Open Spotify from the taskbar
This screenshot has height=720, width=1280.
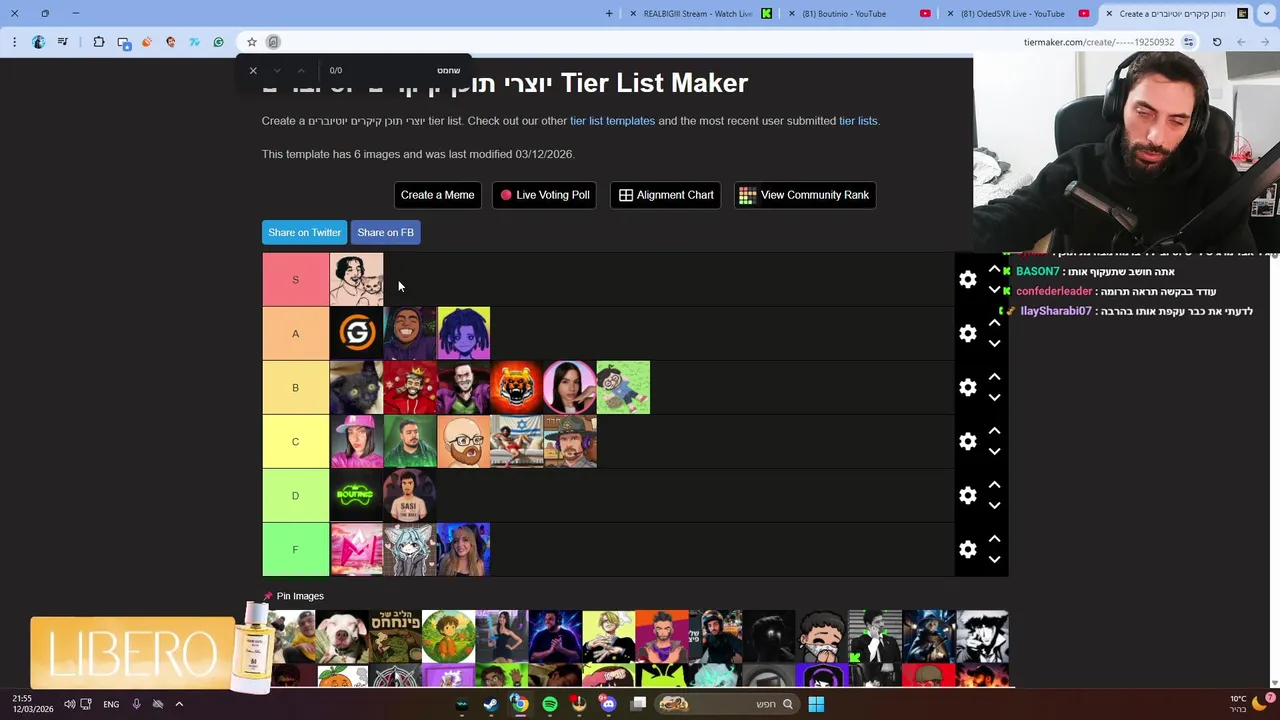pyautogui.click(x=549, y=704)
